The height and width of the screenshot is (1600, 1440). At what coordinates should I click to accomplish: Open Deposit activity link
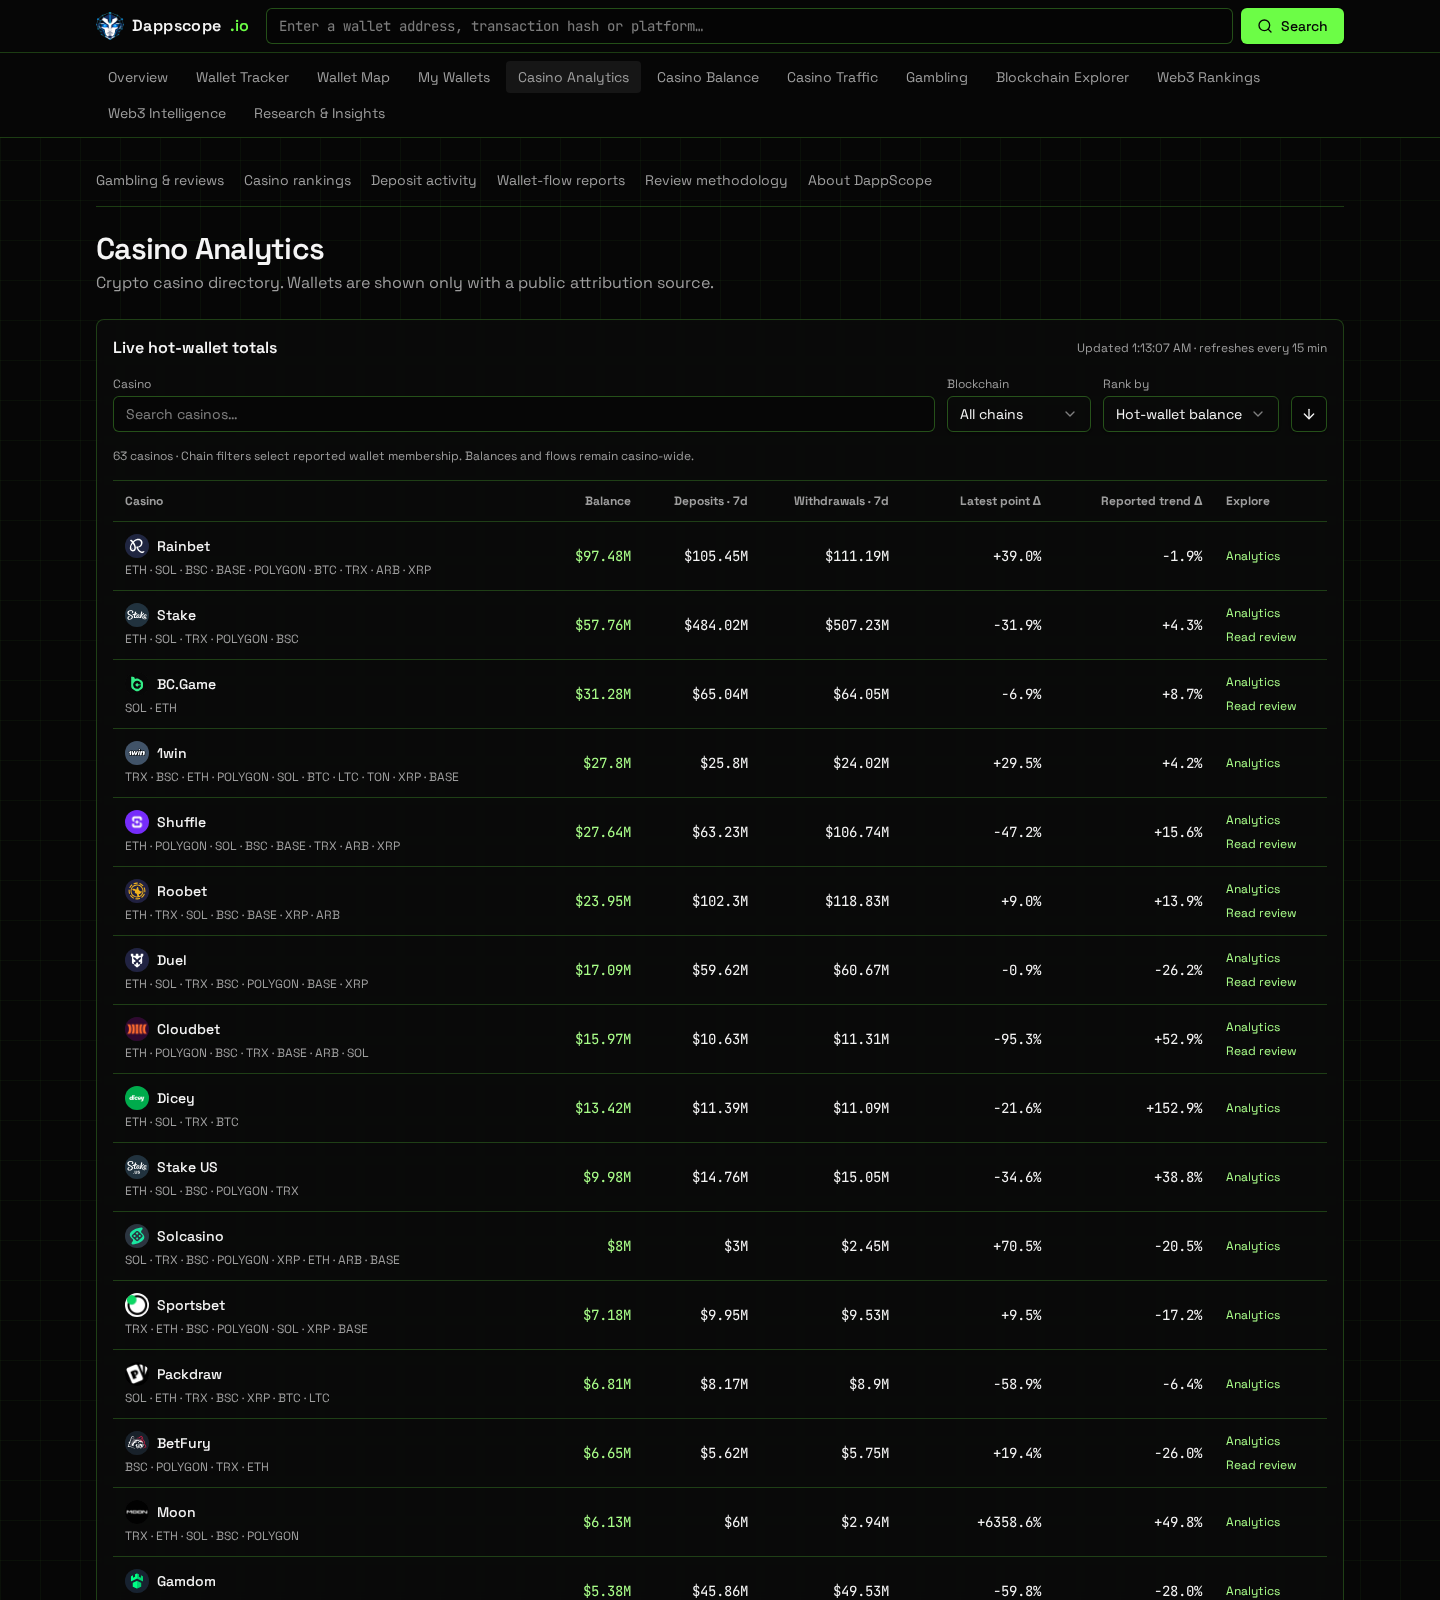[x=423, y=180]
